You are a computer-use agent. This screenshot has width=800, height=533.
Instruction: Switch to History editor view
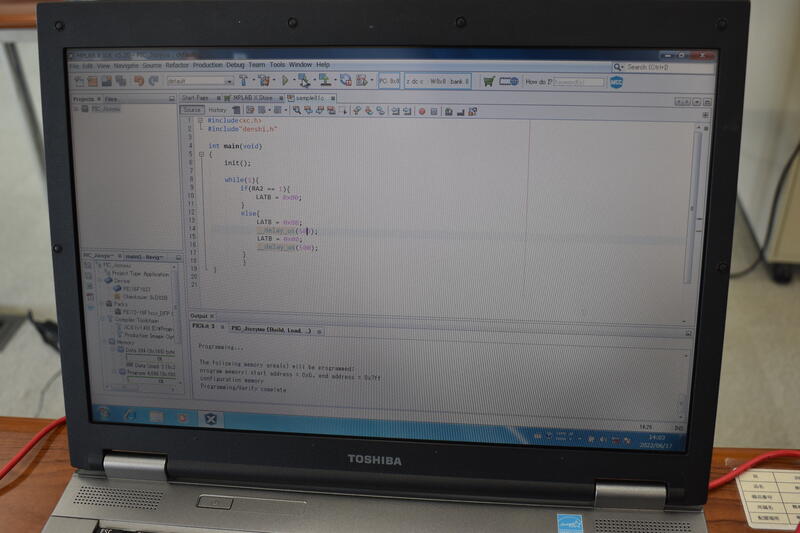coord(217,110)
